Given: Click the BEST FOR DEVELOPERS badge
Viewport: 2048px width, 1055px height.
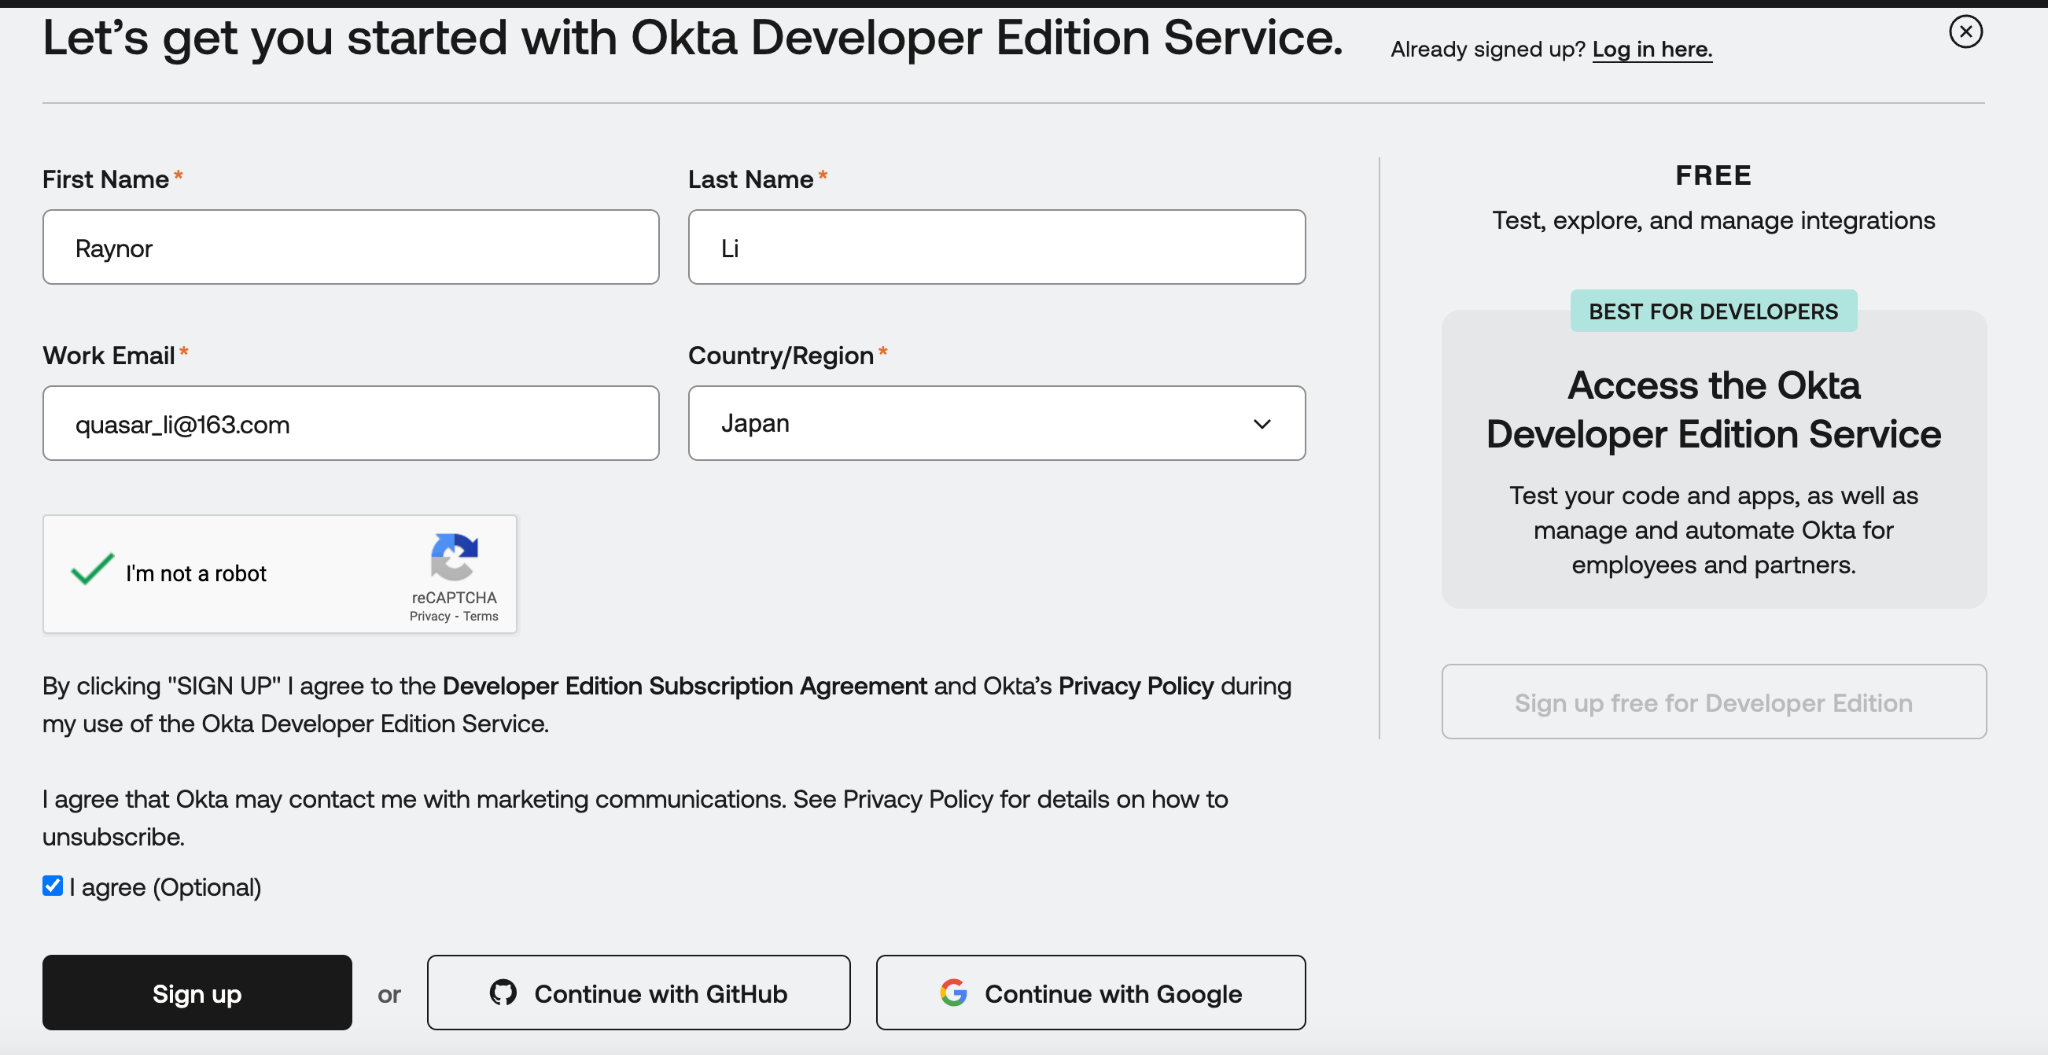Looking at the screenshot, I should pos(1713,311).
